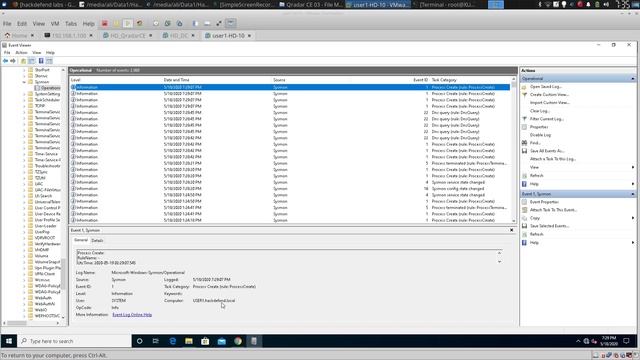Switch to the Details tab of event
This screenshot has width=640, height=360.
(x=97, y=240)
